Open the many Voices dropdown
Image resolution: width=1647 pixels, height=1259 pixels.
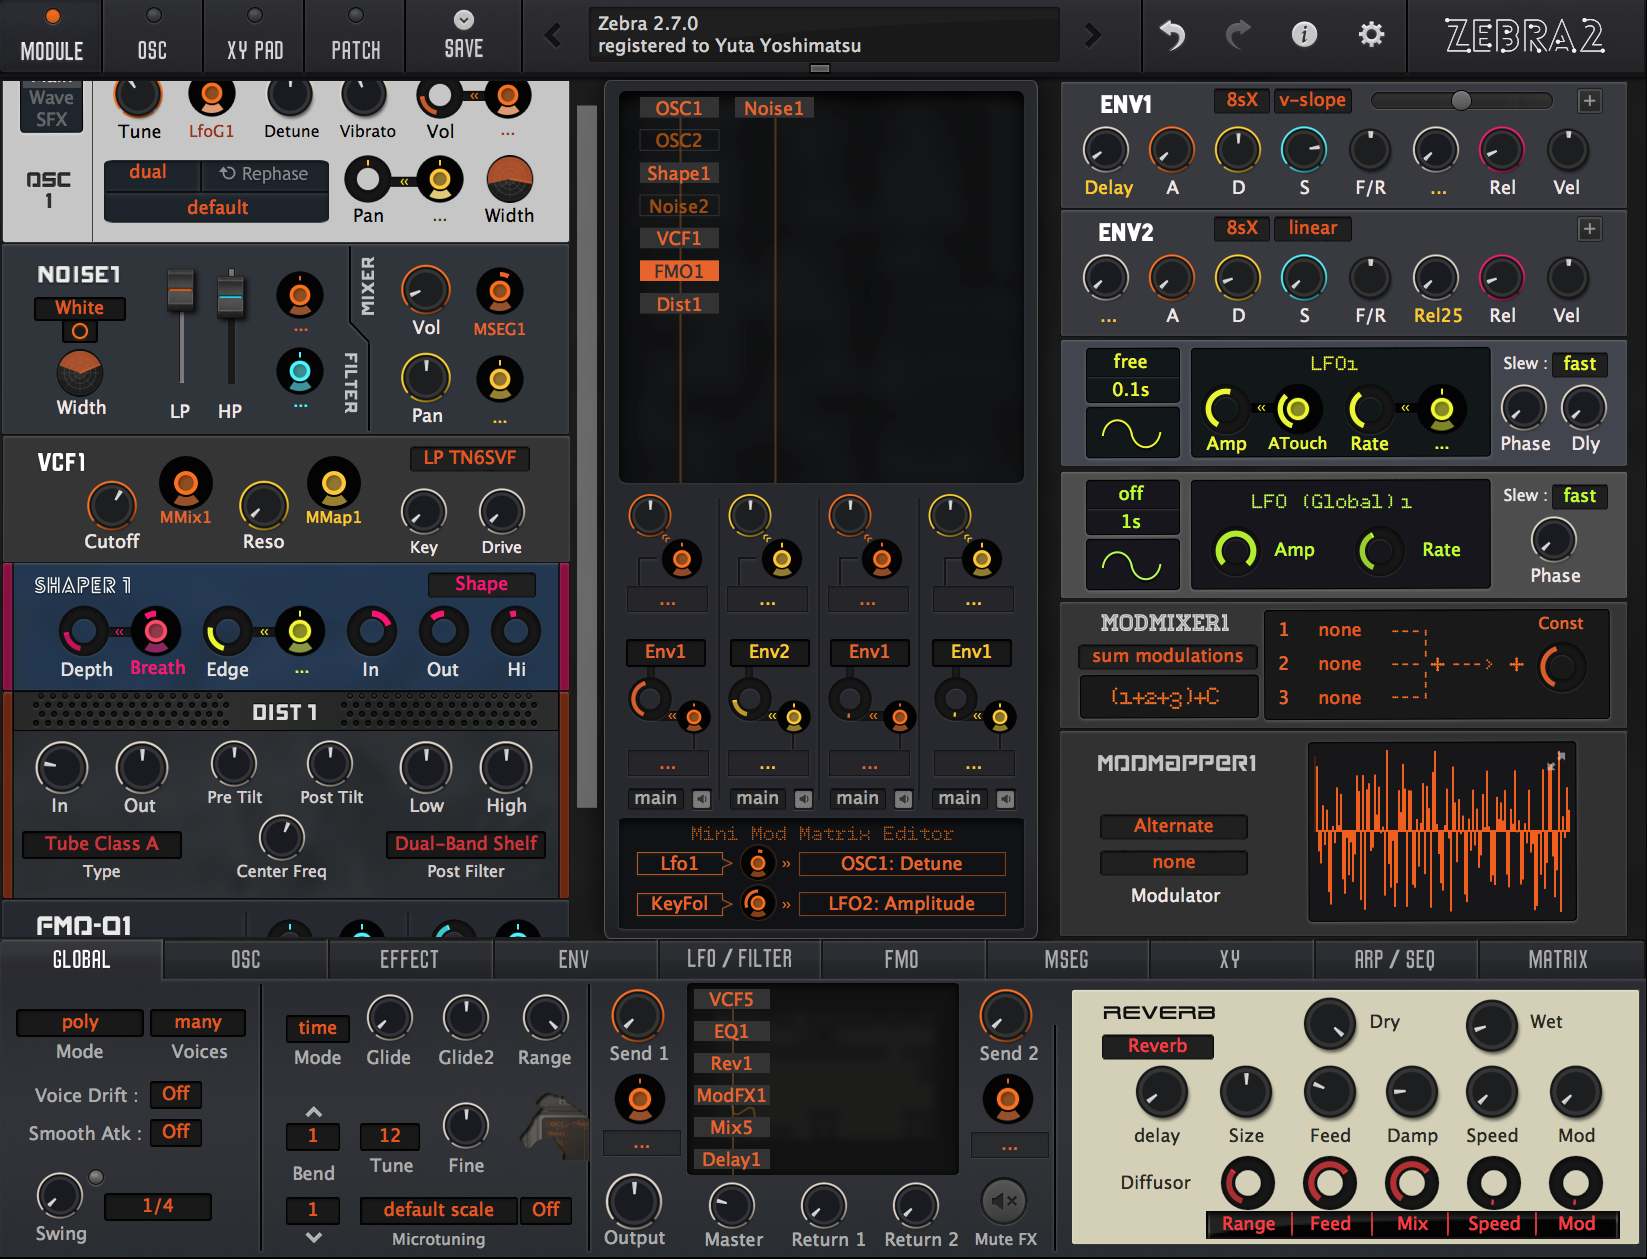[198, 1022]
